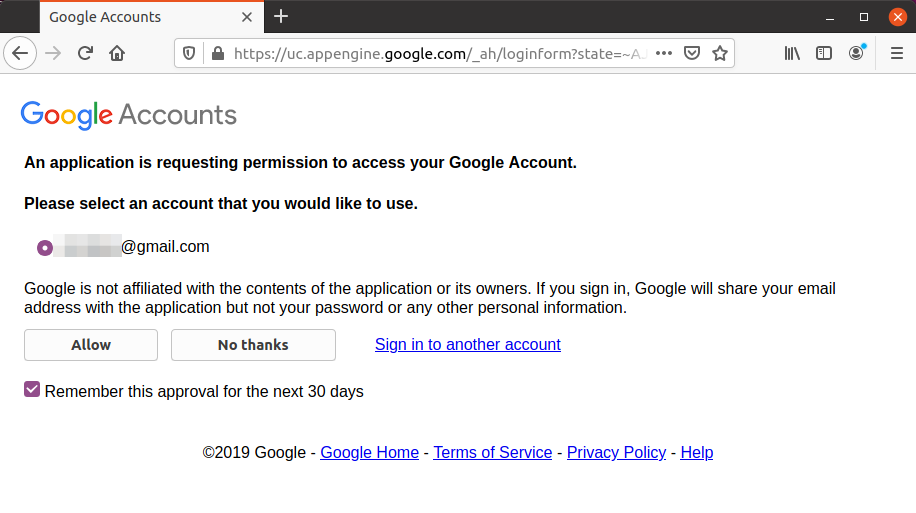Open page actions three-dot menu
The image size is (916, 513).
coord(664,53)
